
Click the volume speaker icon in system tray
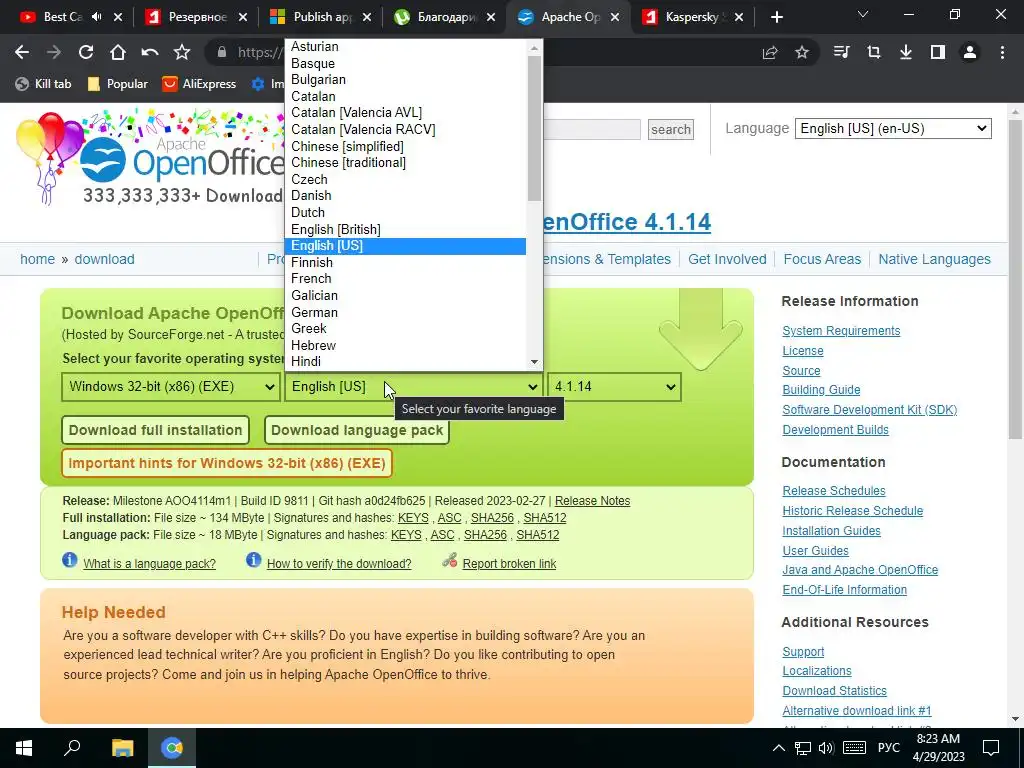pyautogui.click(x=826, y=748)
